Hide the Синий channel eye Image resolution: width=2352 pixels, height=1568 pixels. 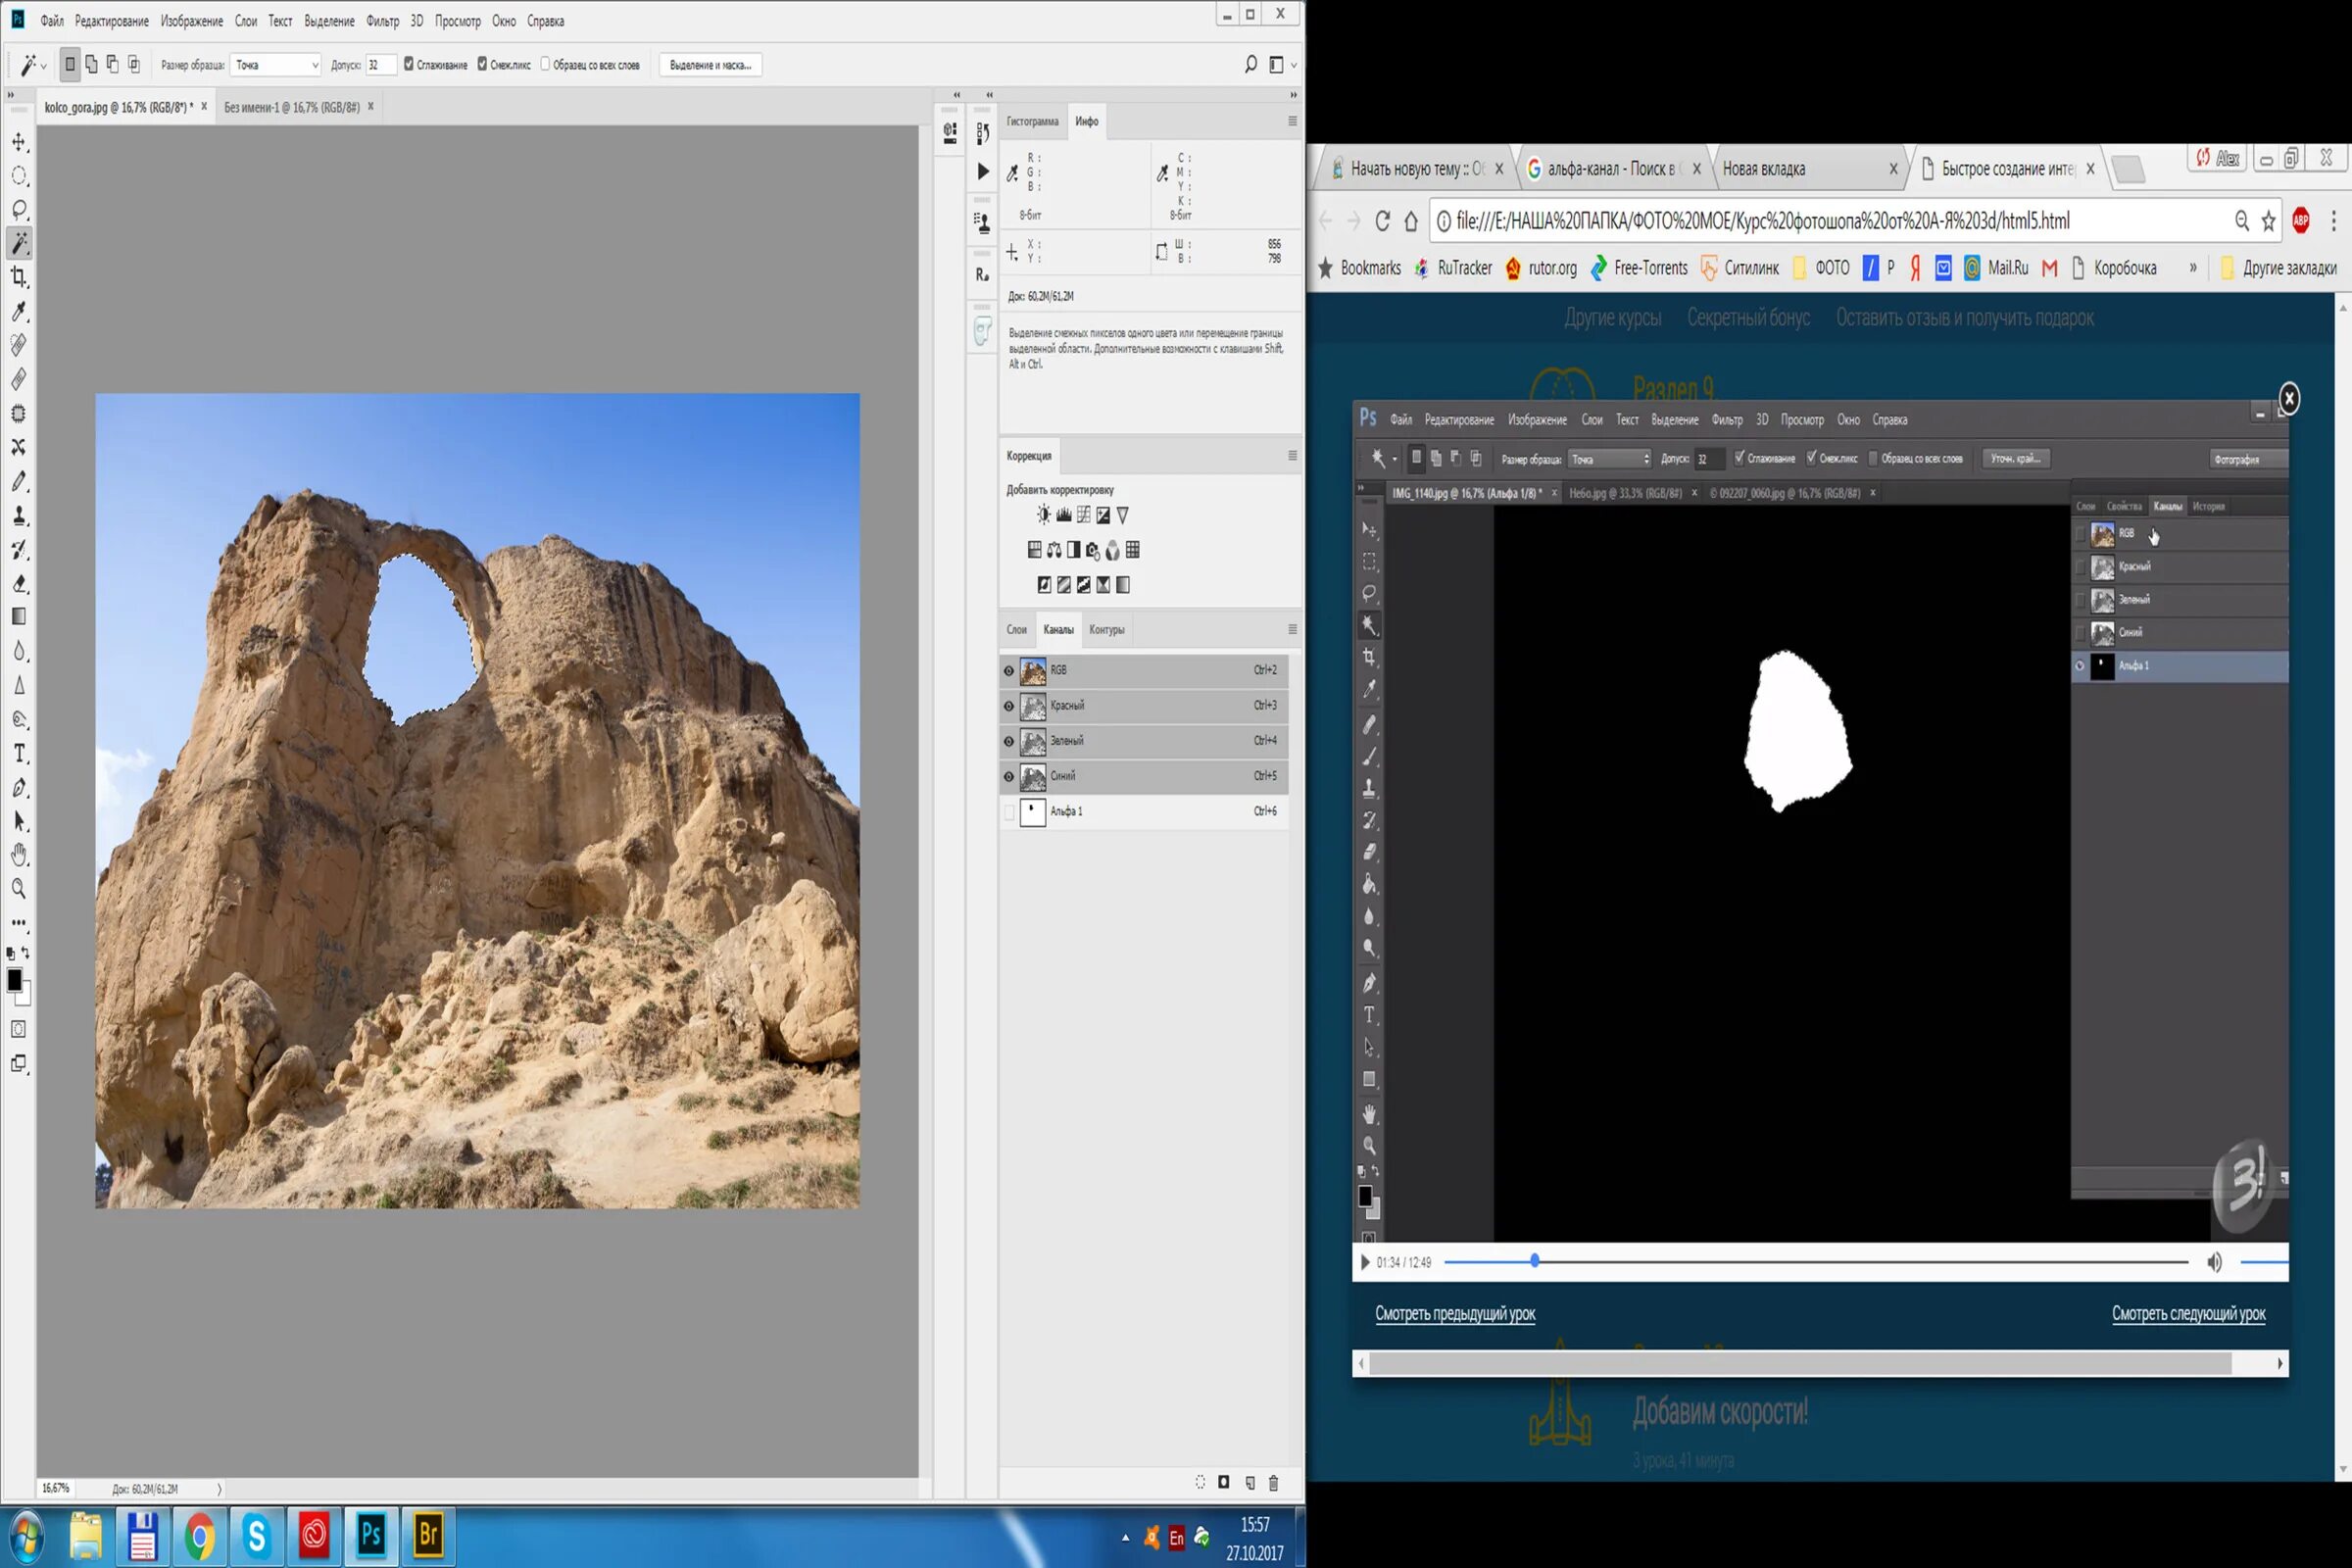(1009, 776)
